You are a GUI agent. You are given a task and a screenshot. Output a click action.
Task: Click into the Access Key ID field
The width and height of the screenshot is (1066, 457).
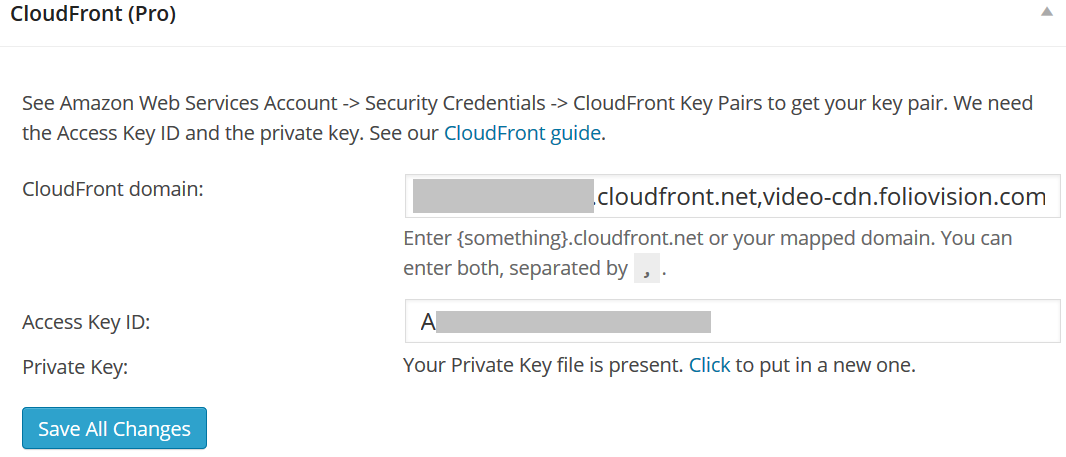pyautogui.click(x=732, y=321)
